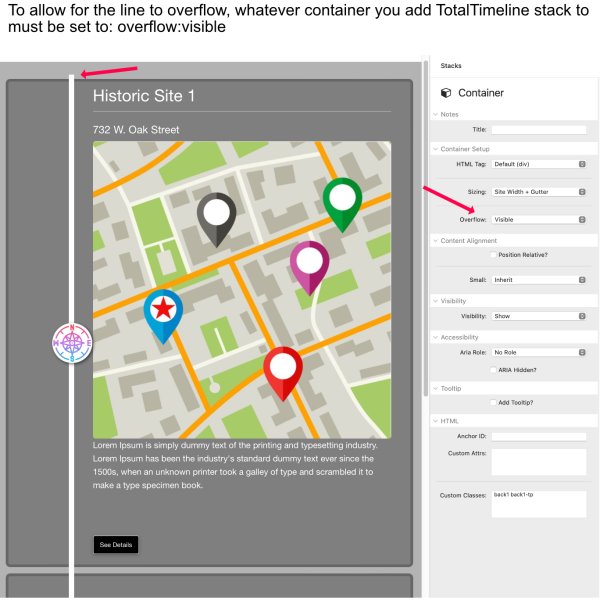The height and width of the screenshot is (600, 600).
Task: Click the dark gray map pin
Action: 216,217
